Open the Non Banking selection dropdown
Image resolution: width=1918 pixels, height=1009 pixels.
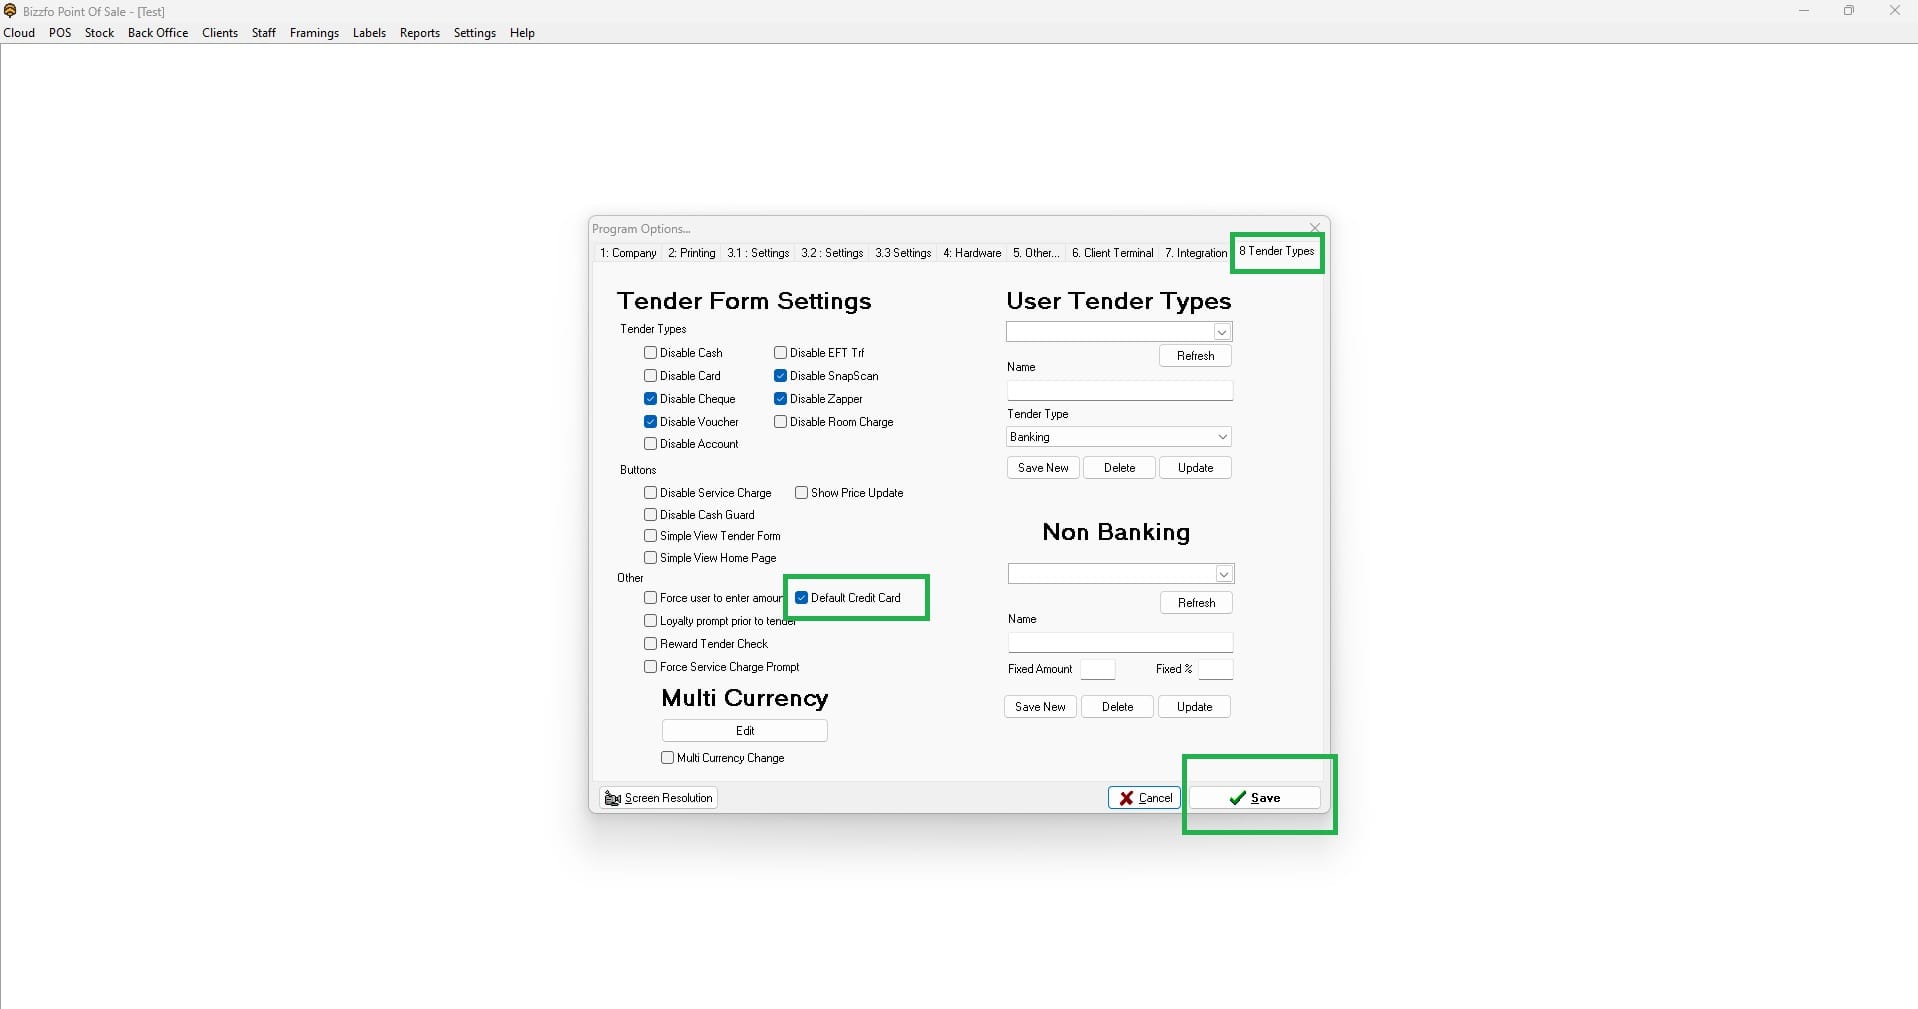pyautogui.click(x=1224, y=573)
